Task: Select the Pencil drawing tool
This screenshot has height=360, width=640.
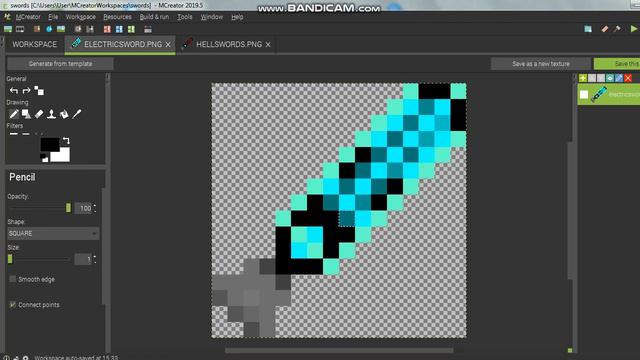Action: point(14,114)
